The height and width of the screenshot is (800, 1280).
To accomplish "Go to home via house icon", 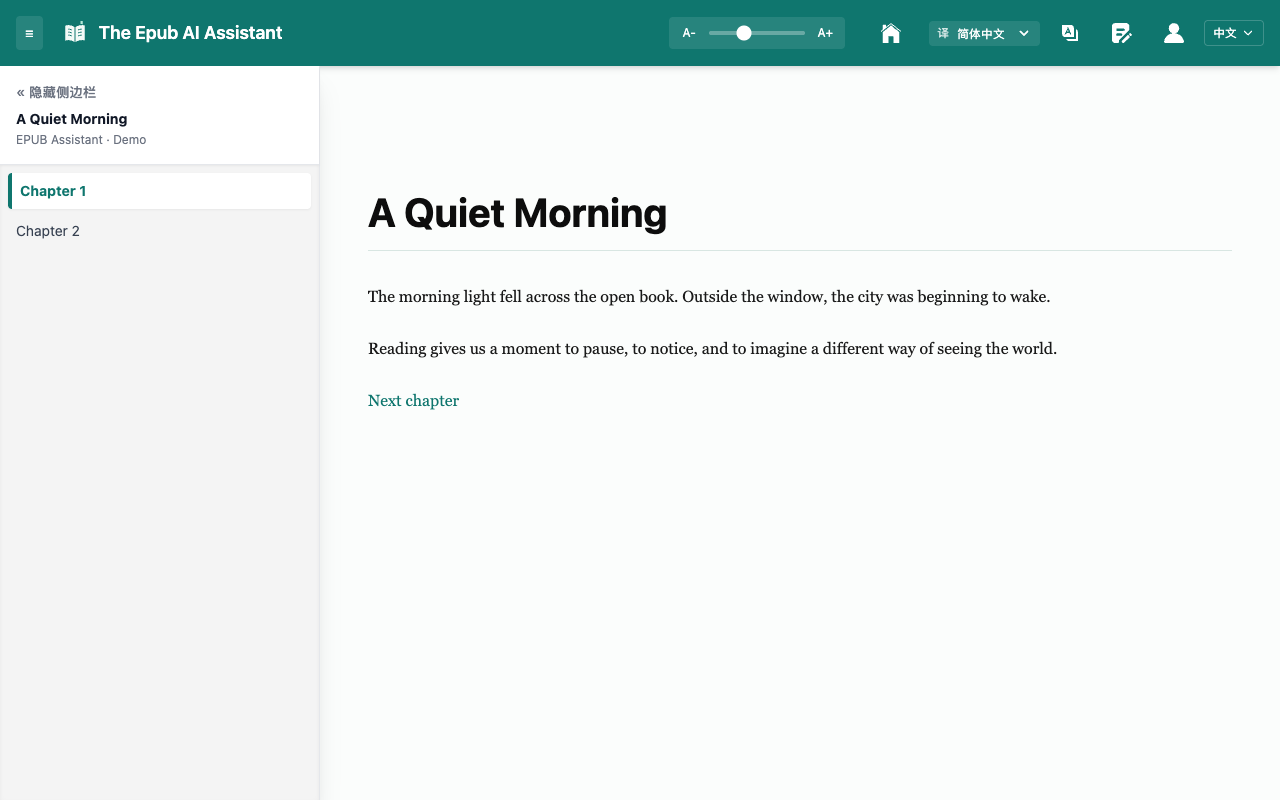I will tap(890, 33).
